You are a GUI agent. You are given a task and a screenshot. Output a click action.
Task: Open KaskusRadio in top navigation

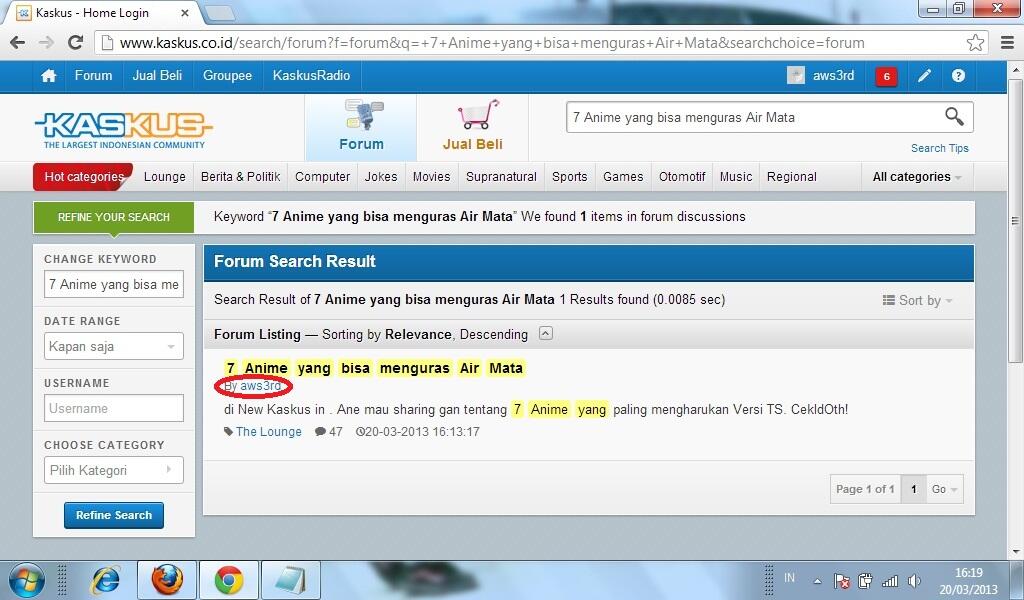(312, 76)
